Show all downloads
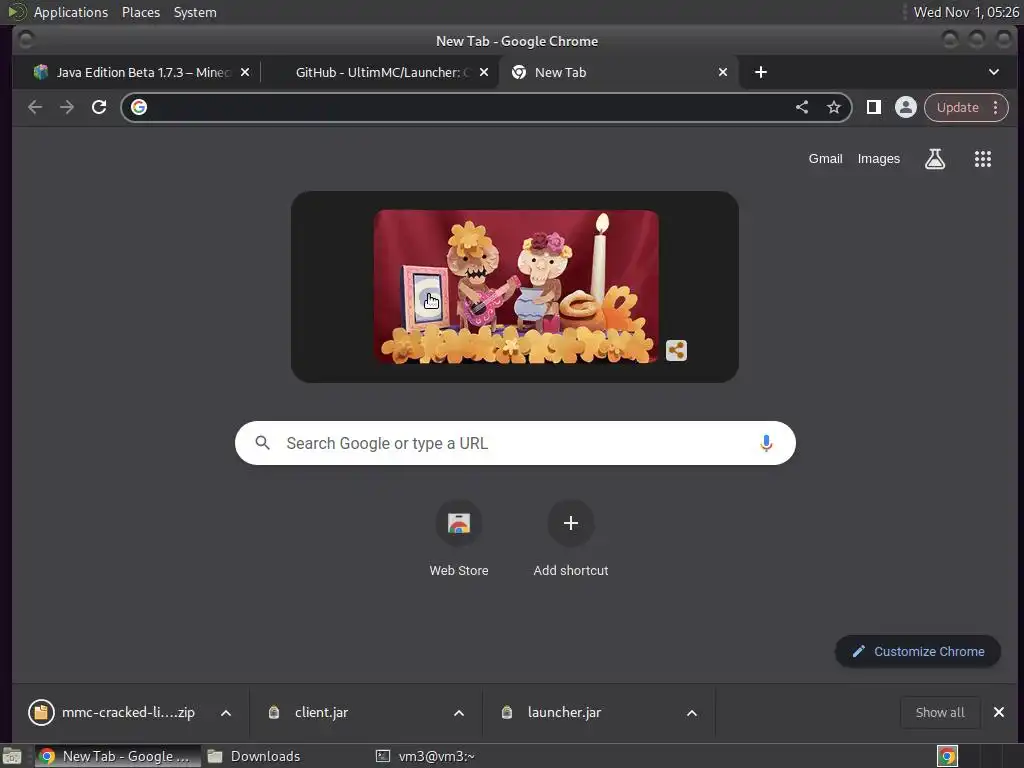This screenshot has height=768, width=1024. pos(940,712)
